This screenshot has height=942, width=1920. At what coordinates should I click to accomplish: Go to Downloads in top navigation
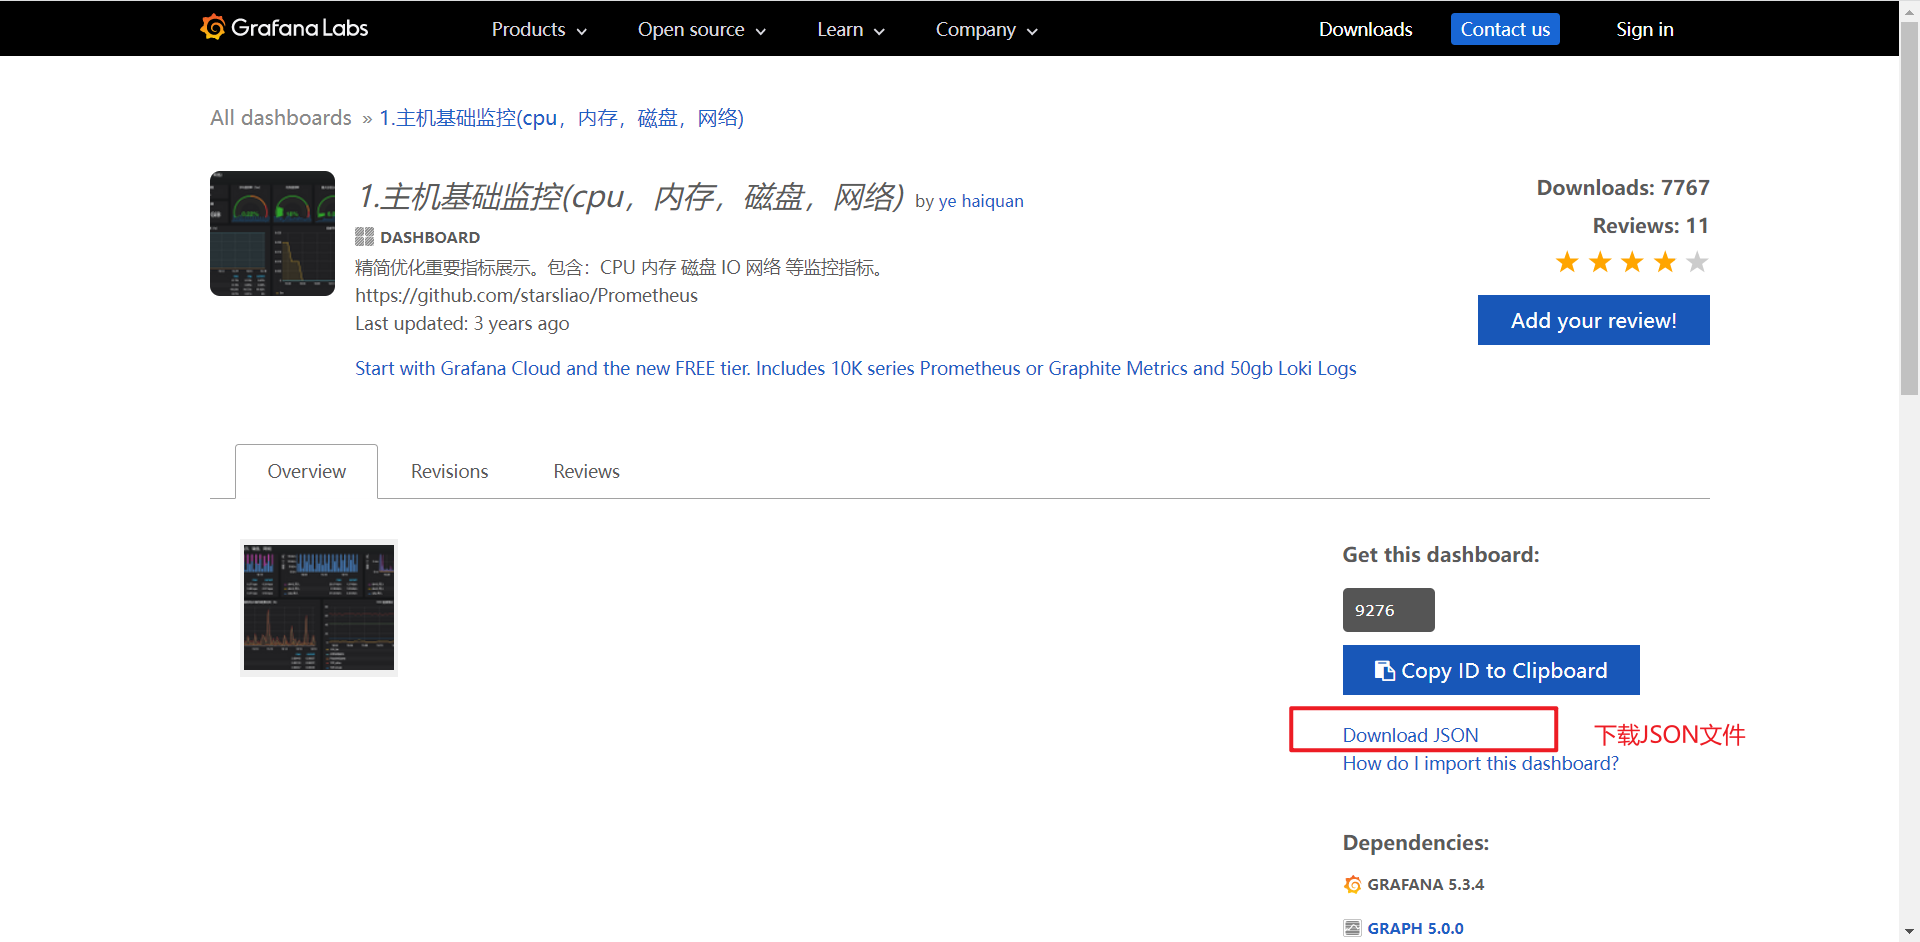tap(1365, 29)
